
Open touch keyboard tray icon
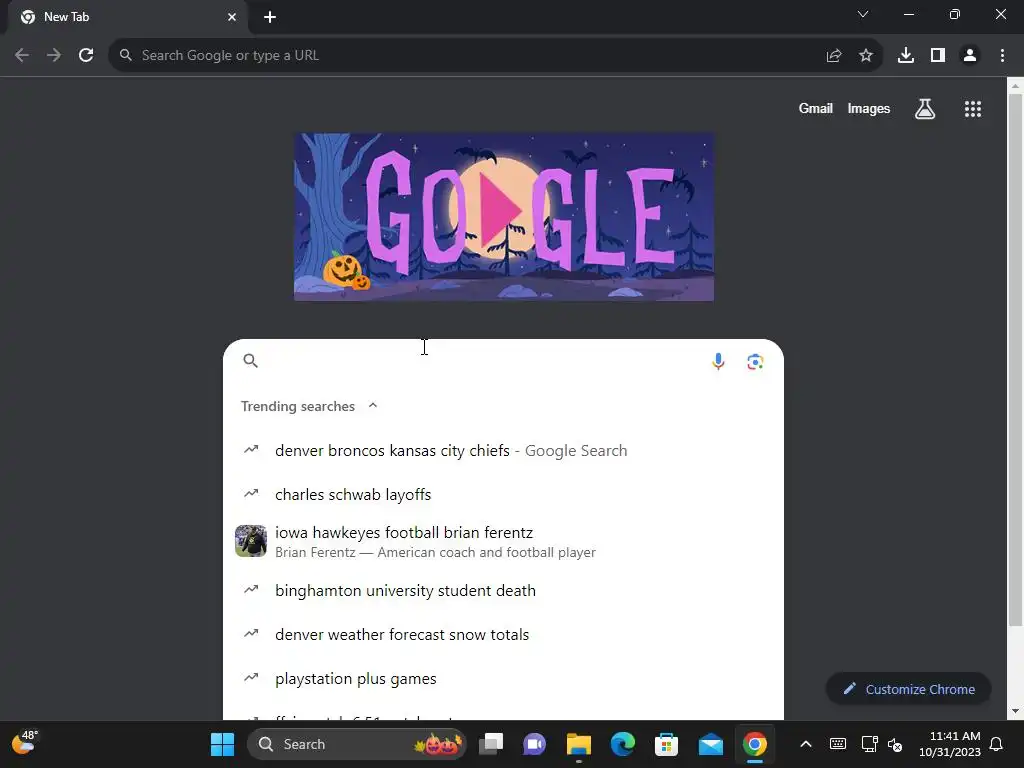(838, 744)
